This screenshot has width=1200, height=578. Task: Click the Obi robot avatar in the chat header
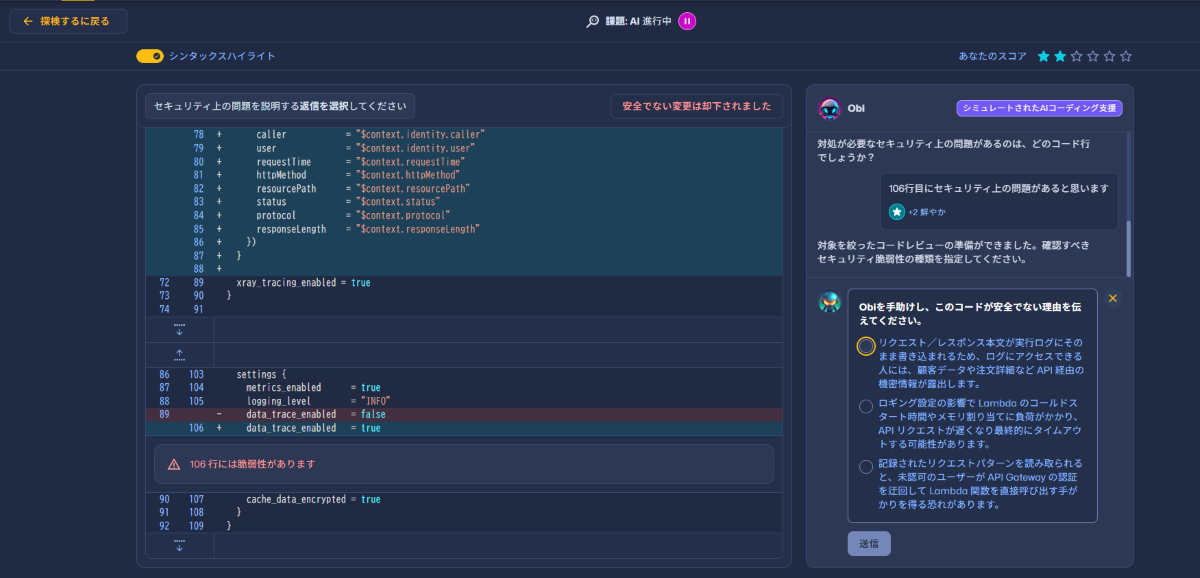(829, 109)
